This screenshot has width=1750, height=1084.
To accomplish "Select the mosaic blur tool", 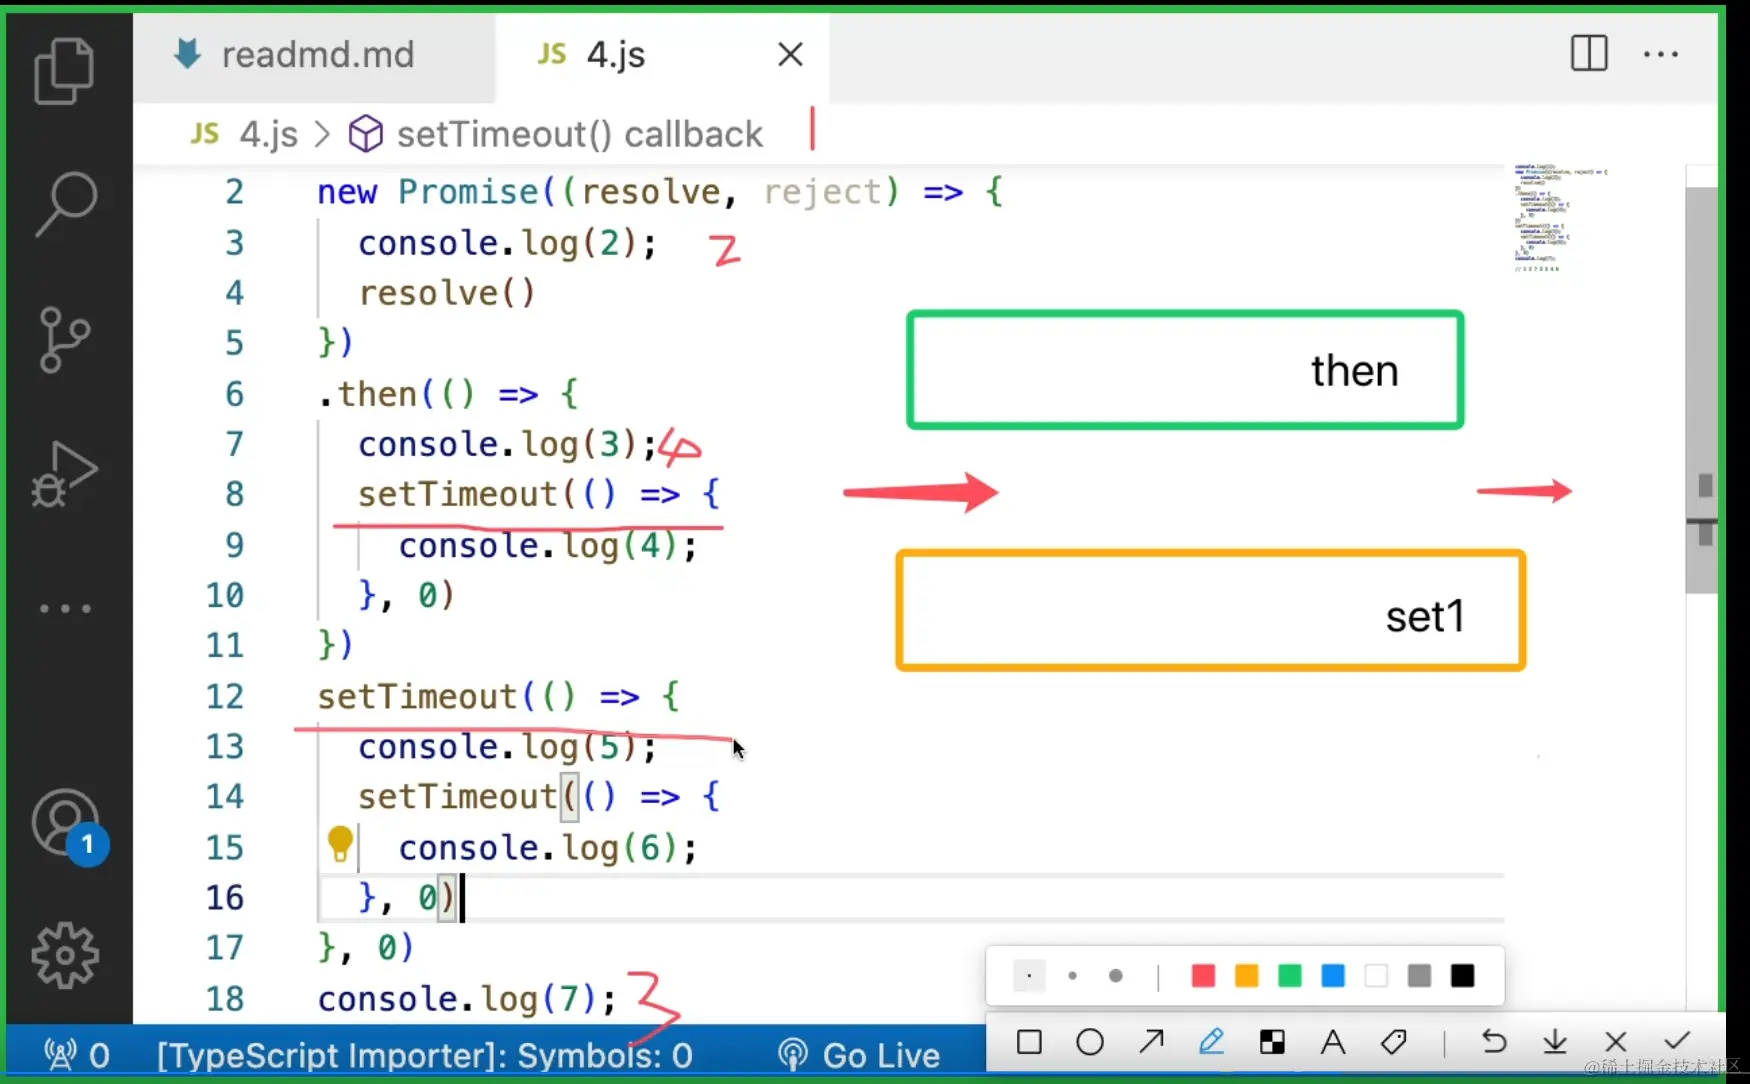I will tap(1272, 1042).
